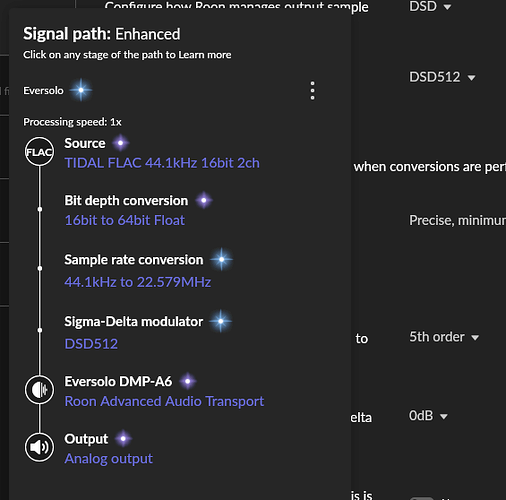Click the Output speaker volume icon
The width and height of the screenshot is (506, 500).
coord(39,447)
